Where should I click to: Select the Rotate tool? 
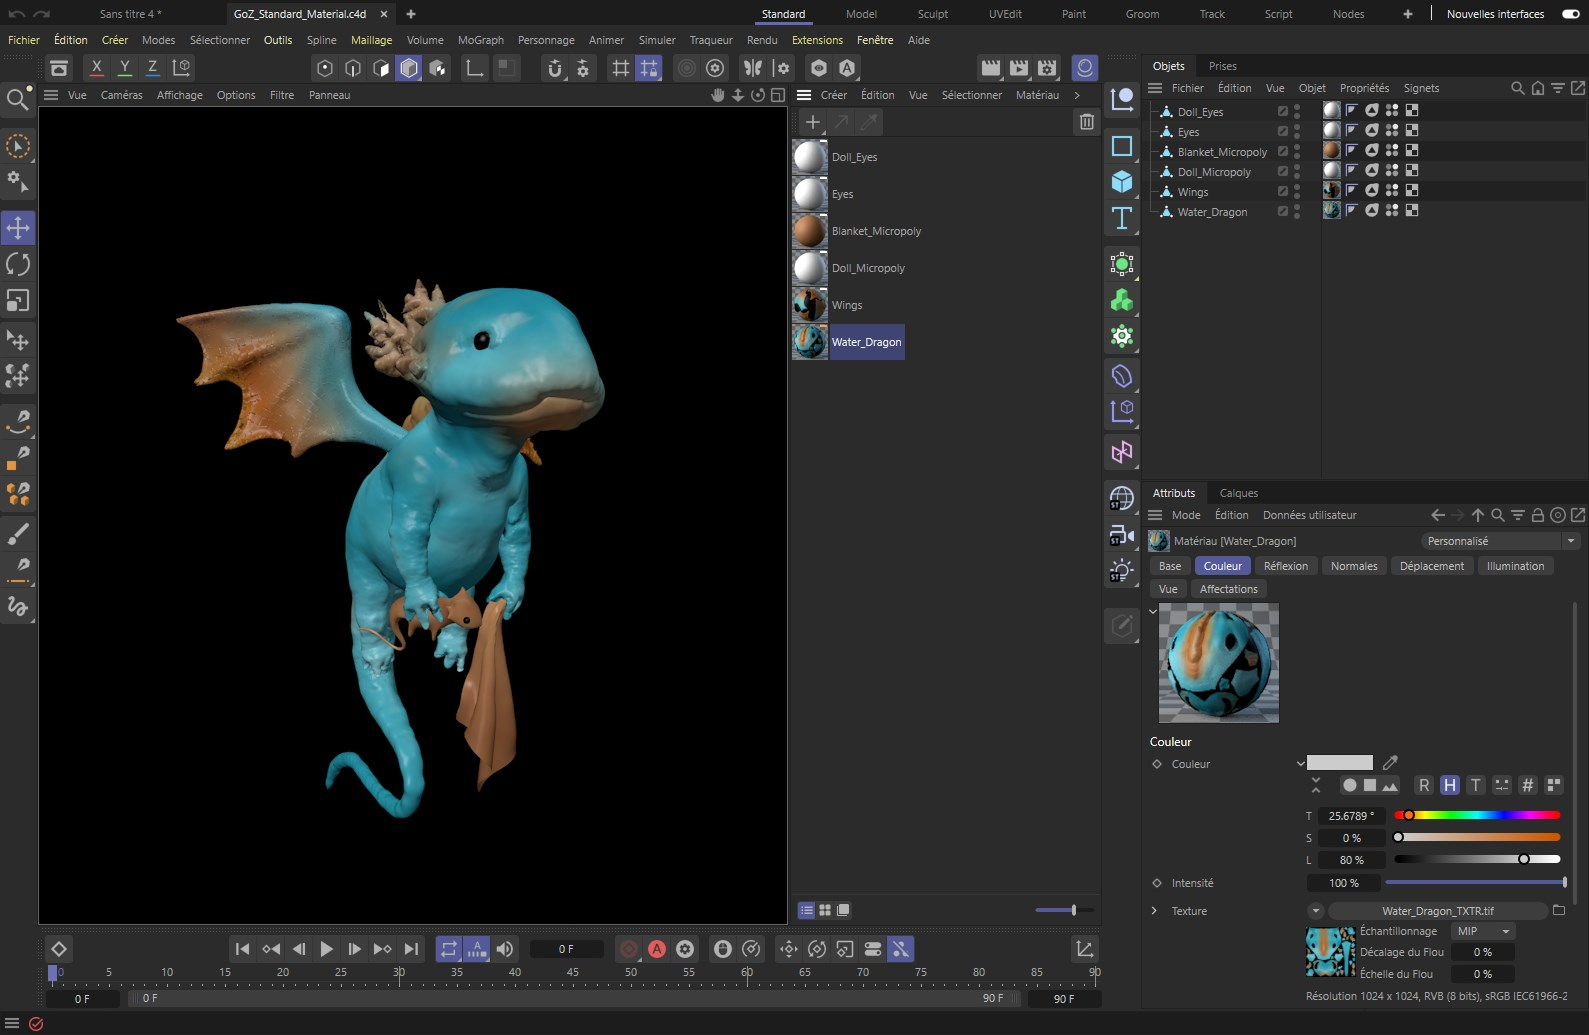tap(18, 264)
